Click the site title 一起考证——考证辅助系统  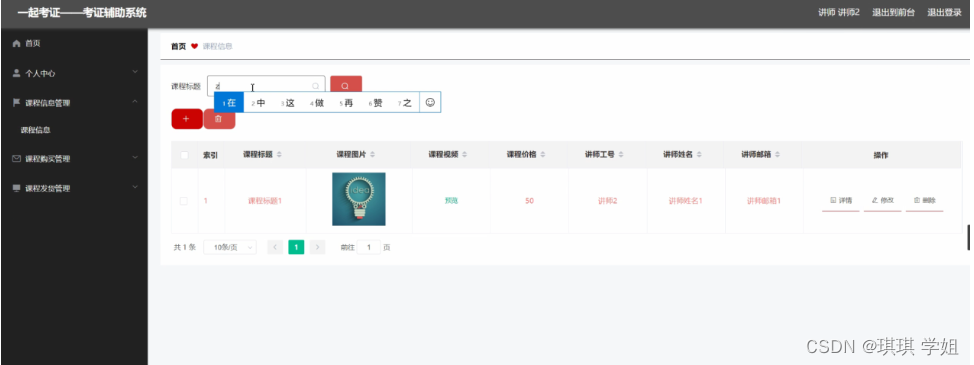coord(82,12)
